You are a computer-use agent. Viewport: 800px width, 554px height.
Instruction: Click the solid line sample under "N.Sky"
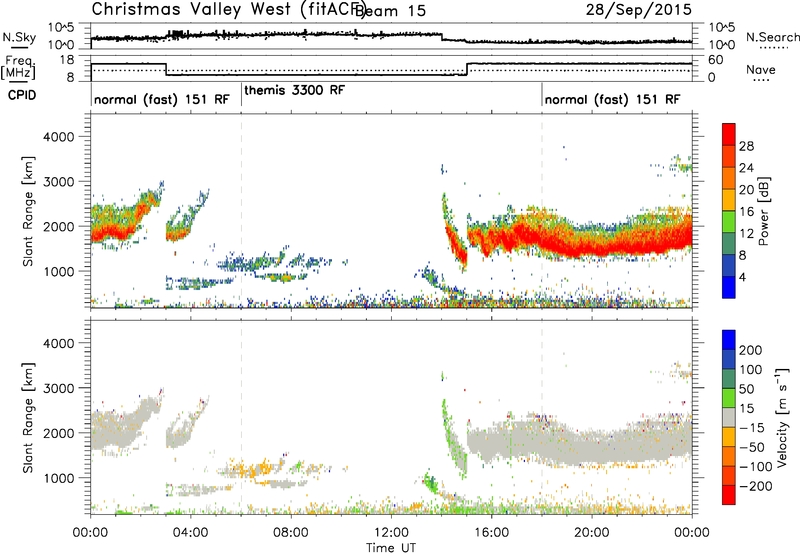(x=18, y=47)
